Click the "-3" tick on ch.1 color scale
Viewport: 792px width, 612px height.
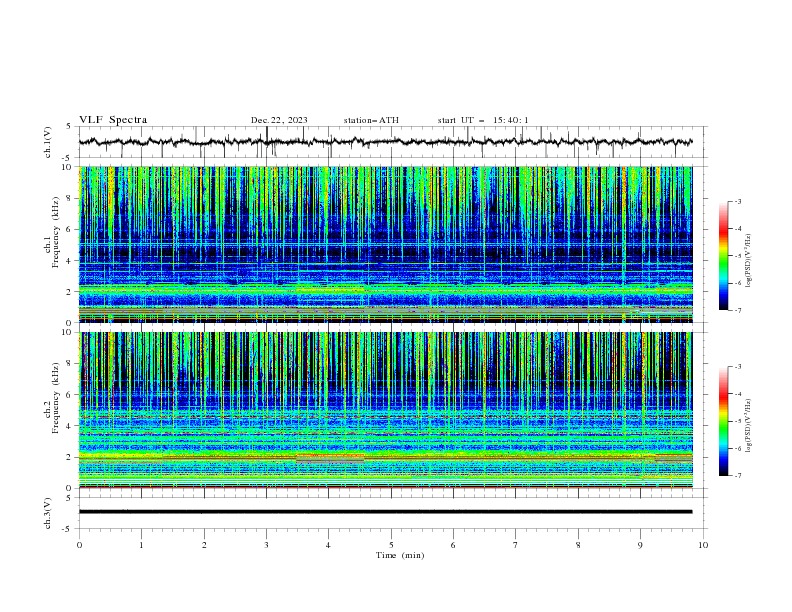tap(737, 201)
